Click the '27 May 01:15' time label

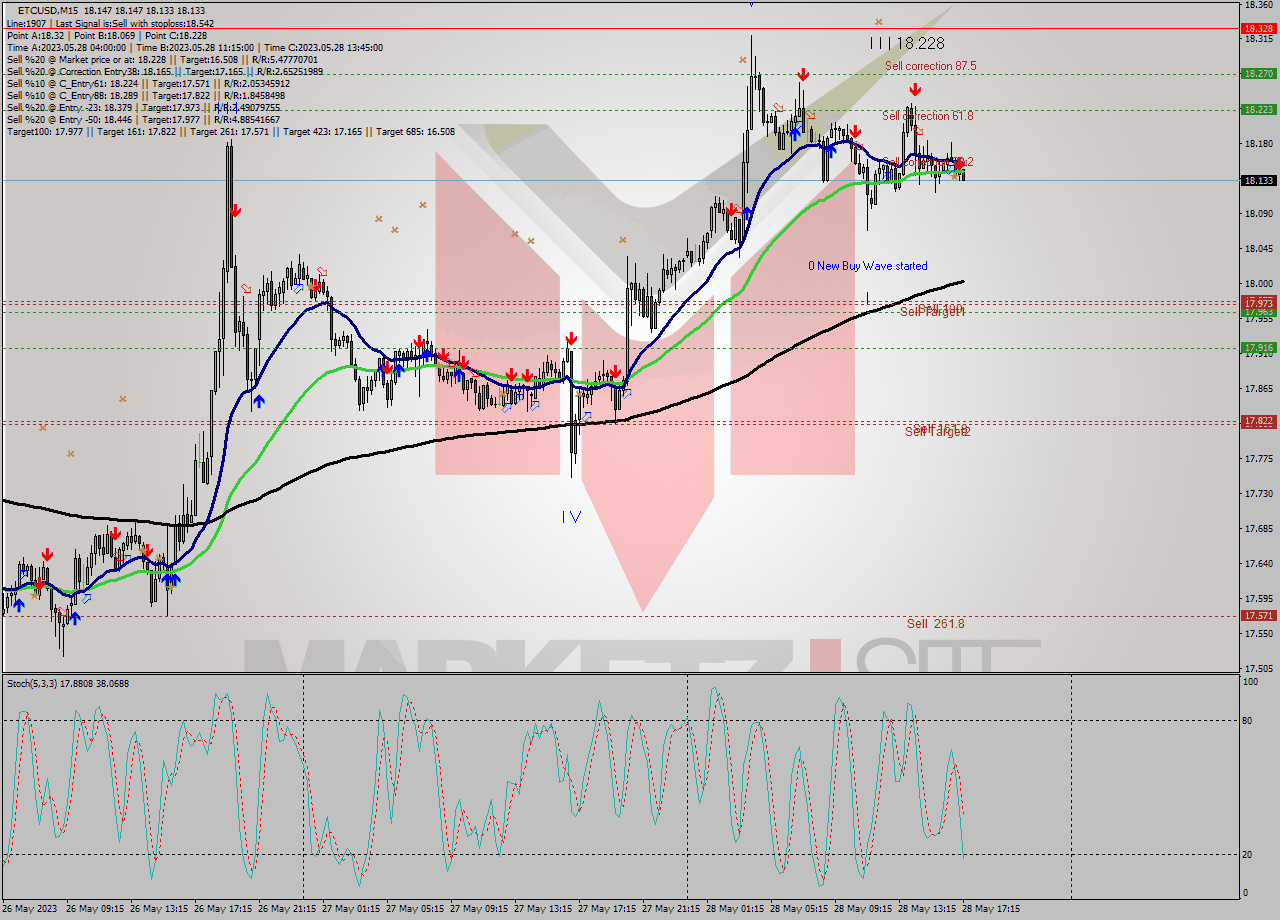350,909
